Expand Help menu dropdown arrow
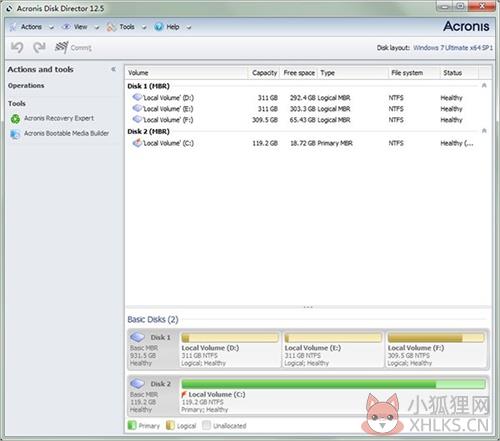 pyautogui.click(x=189, y=28)
